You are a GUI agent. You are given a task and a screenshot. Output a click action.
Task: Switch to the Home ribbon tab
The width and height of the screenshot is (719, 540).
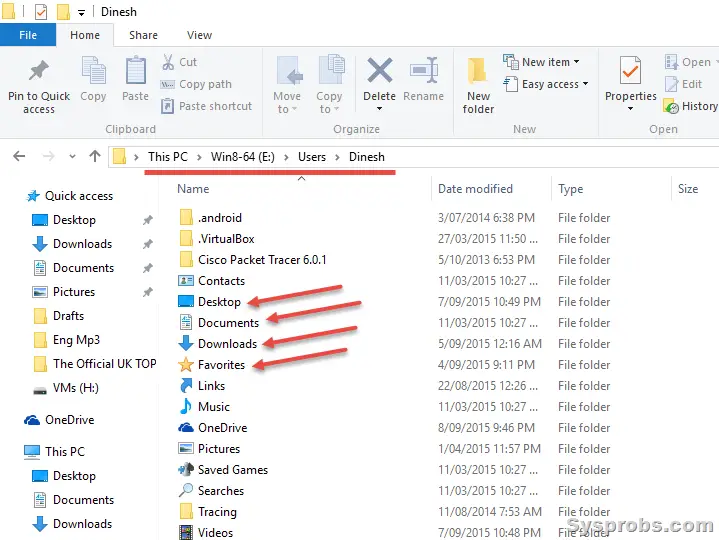pos(85,35)
